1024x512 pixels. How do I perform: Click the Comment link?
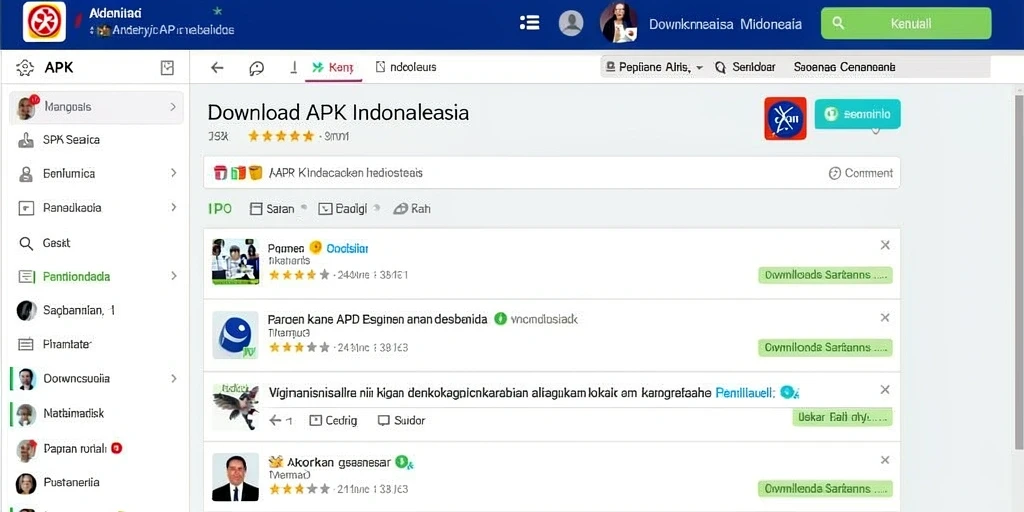coord(861,173)
